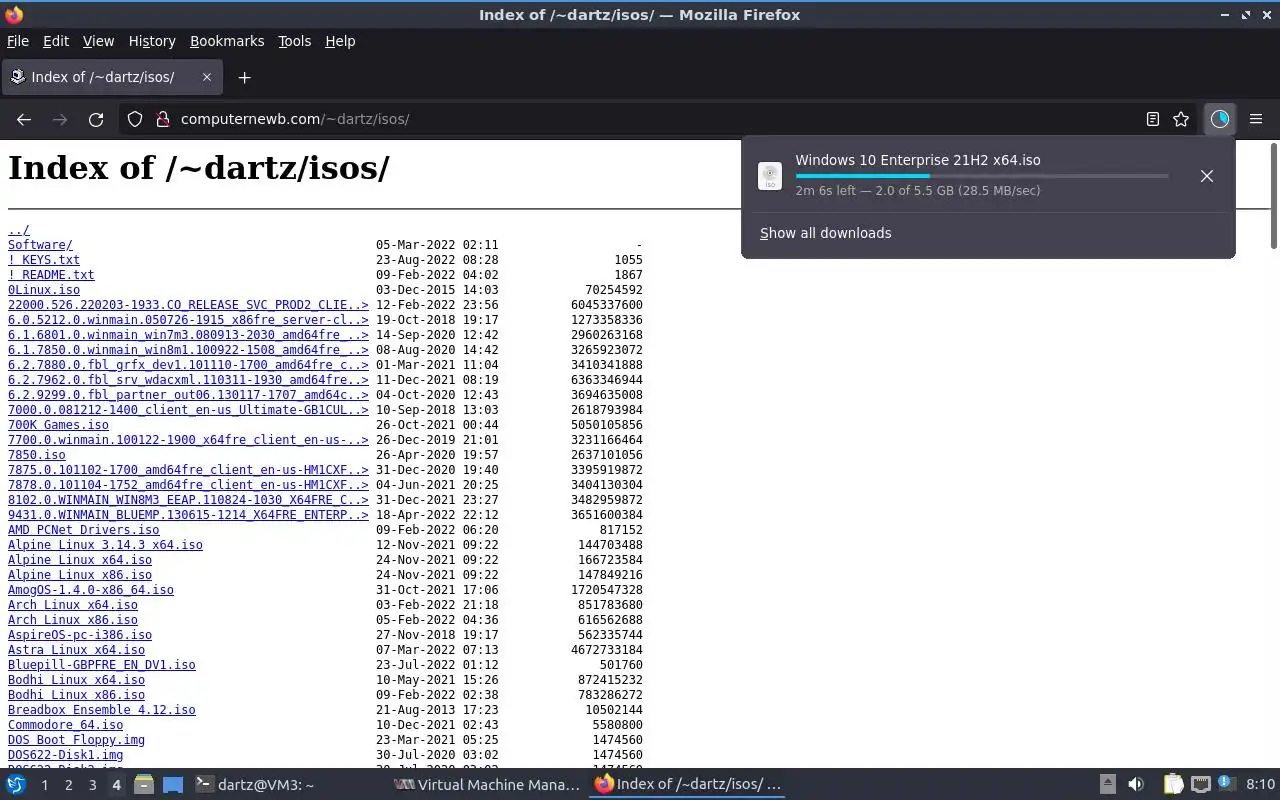Click the forward navigation arrow
Screen dimensions: 1280x800
click(60, 119)
